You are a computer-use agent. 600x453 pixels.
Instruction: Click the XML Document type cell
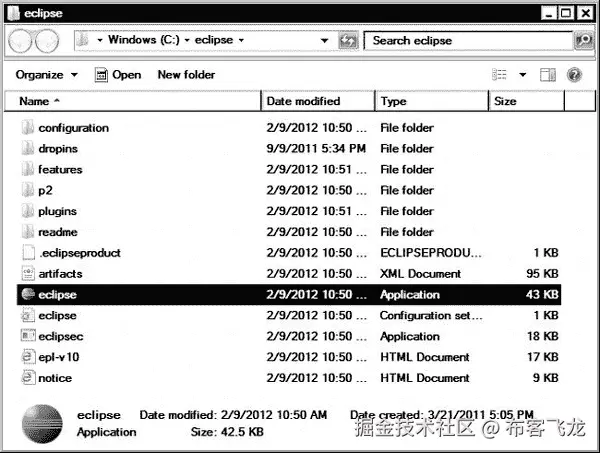(x=421, y=274)
